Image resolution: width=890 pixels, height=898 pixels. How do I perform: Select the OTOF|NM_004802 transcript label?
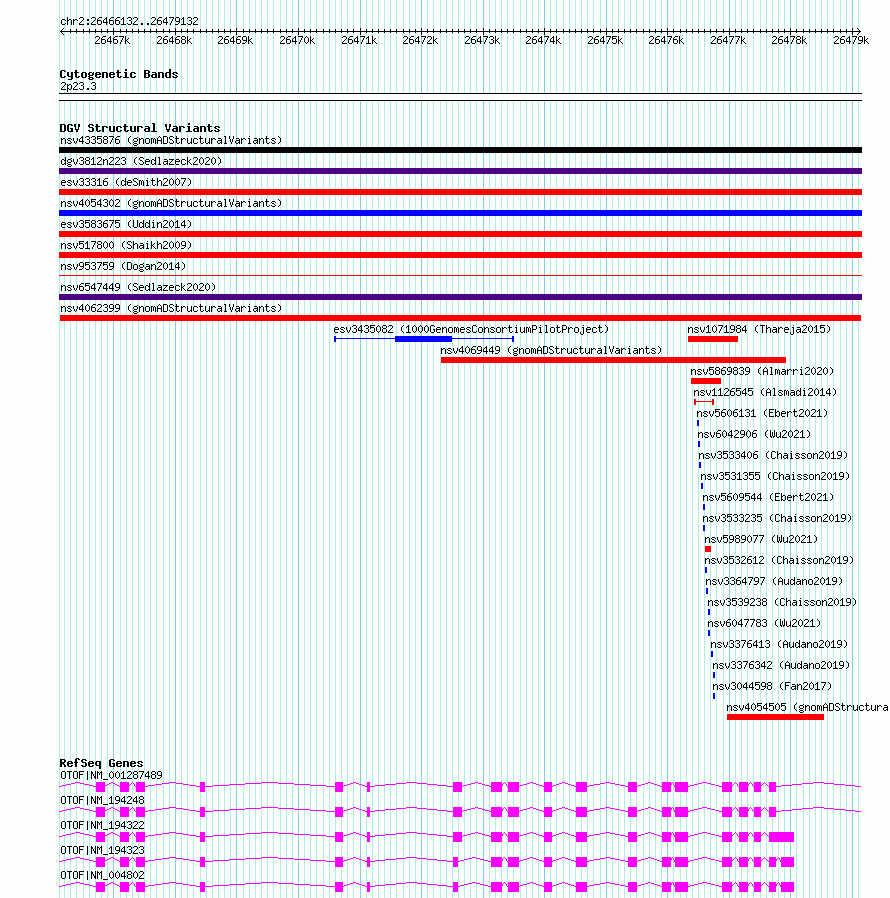click(x=102, y=875)
